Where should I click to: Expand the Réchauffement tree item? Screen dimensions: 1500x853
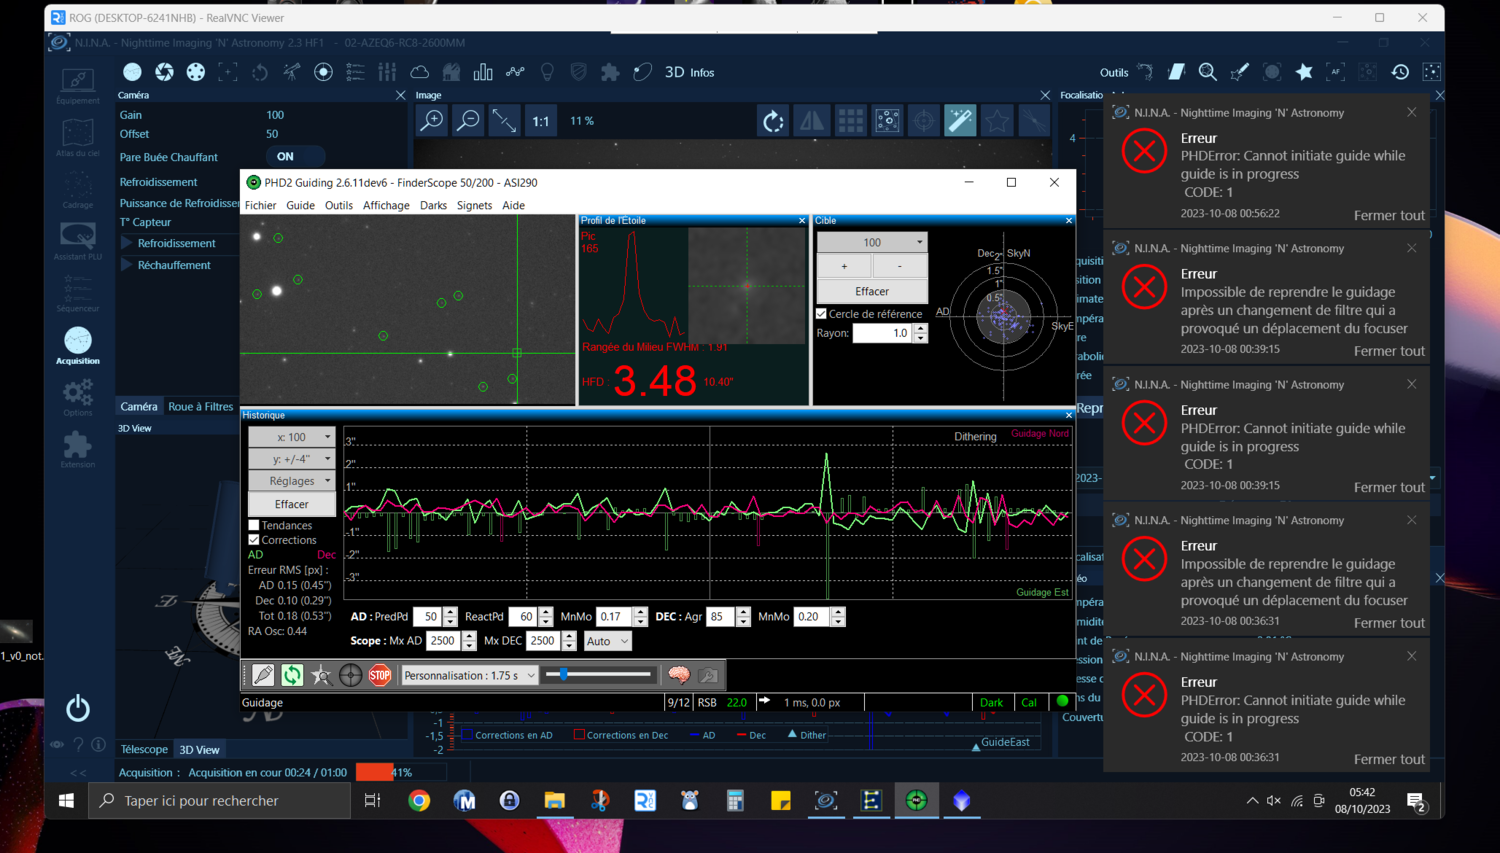click(x=127, y=265)
